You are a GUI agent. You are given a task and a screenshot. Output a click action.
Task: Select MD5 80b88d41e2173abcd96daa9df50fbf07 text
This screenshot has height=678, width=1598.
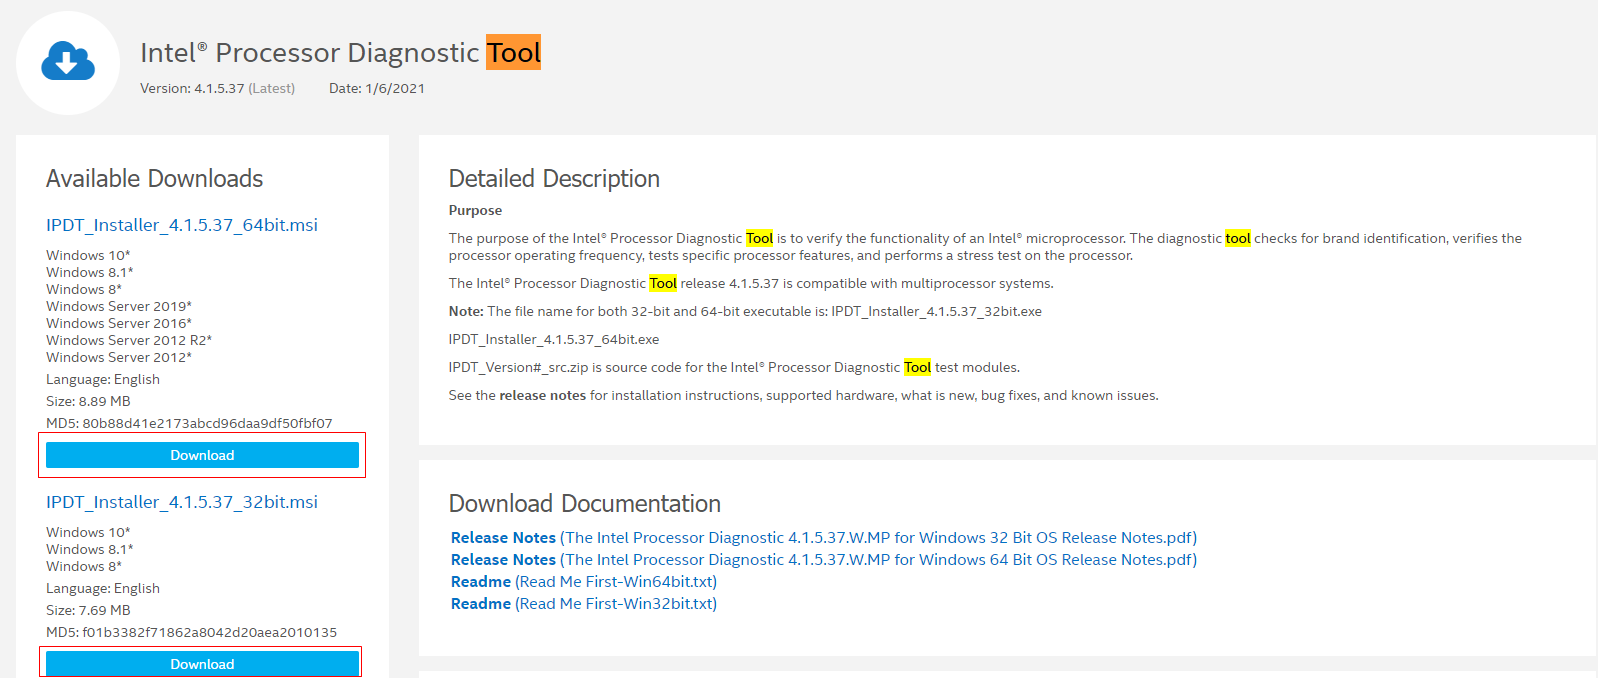[x=189, y=423]
